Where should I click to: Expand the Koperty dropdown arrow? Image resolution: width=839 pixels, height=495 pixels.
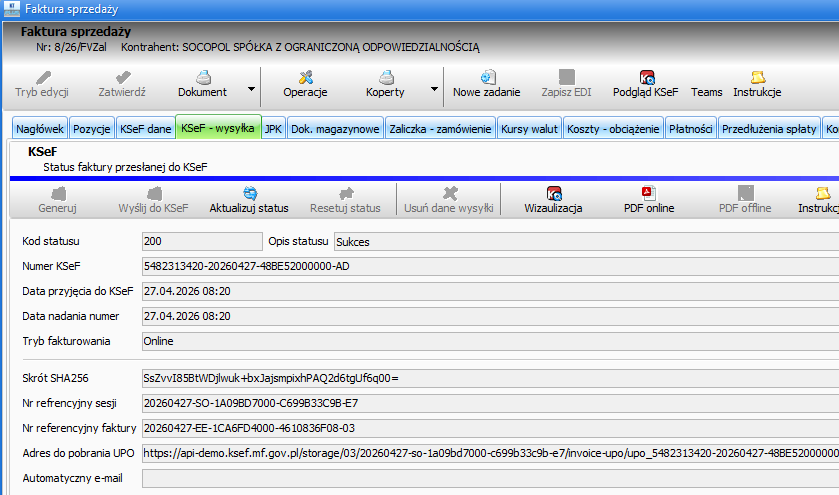pos(434,89)
